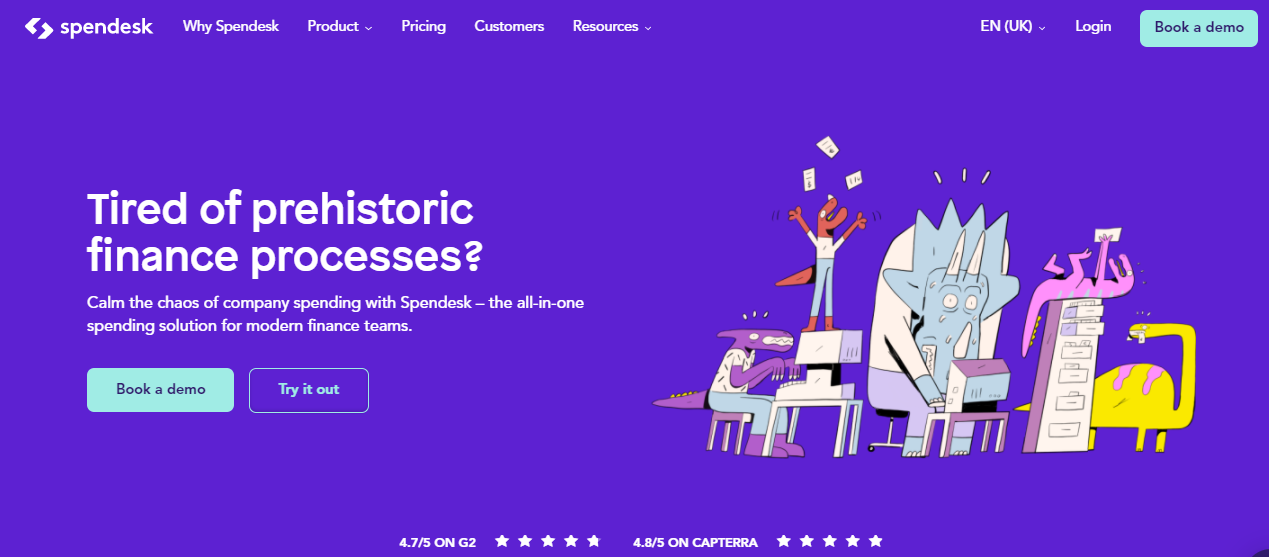
Task: Click the first star of Capterra rating
Action: pyautogui.click(x=784, y=541)
